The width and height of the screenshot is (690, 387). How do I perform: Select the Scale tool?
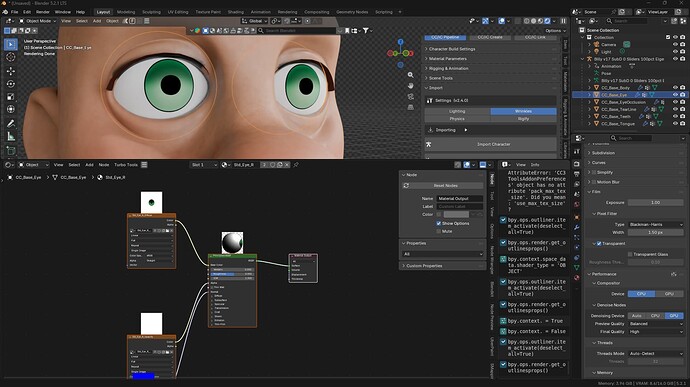point(11,97)
